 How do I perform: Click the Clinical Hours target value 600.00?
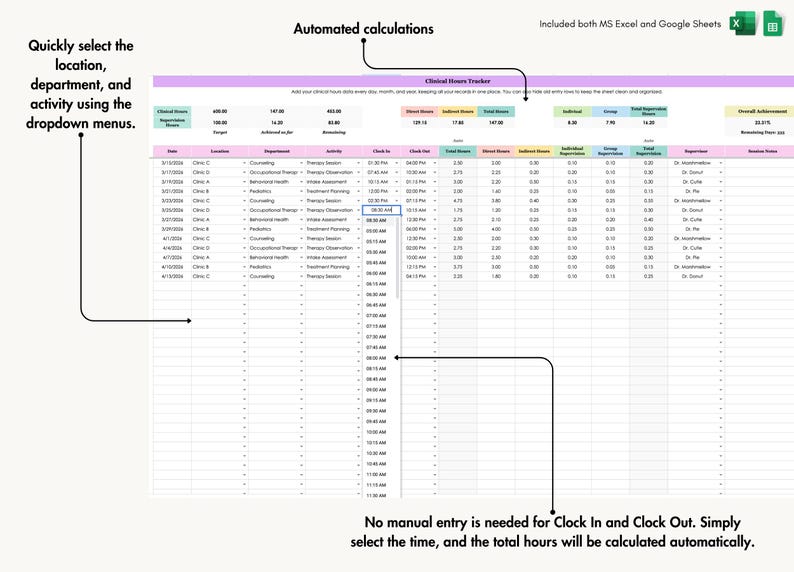pyautogui.click(x=220, y=111)
